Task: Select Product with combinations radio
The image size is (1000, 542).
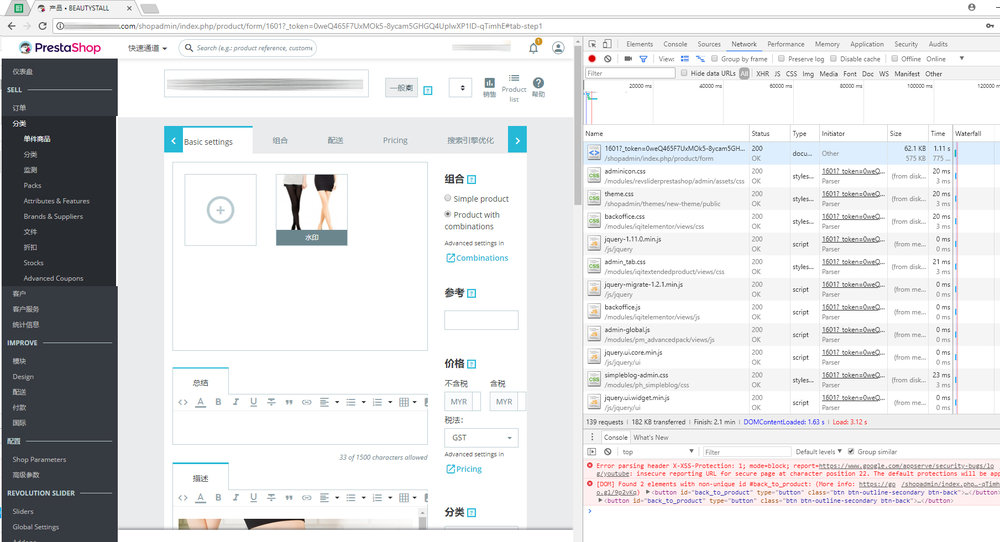Action: click(448, 214)
